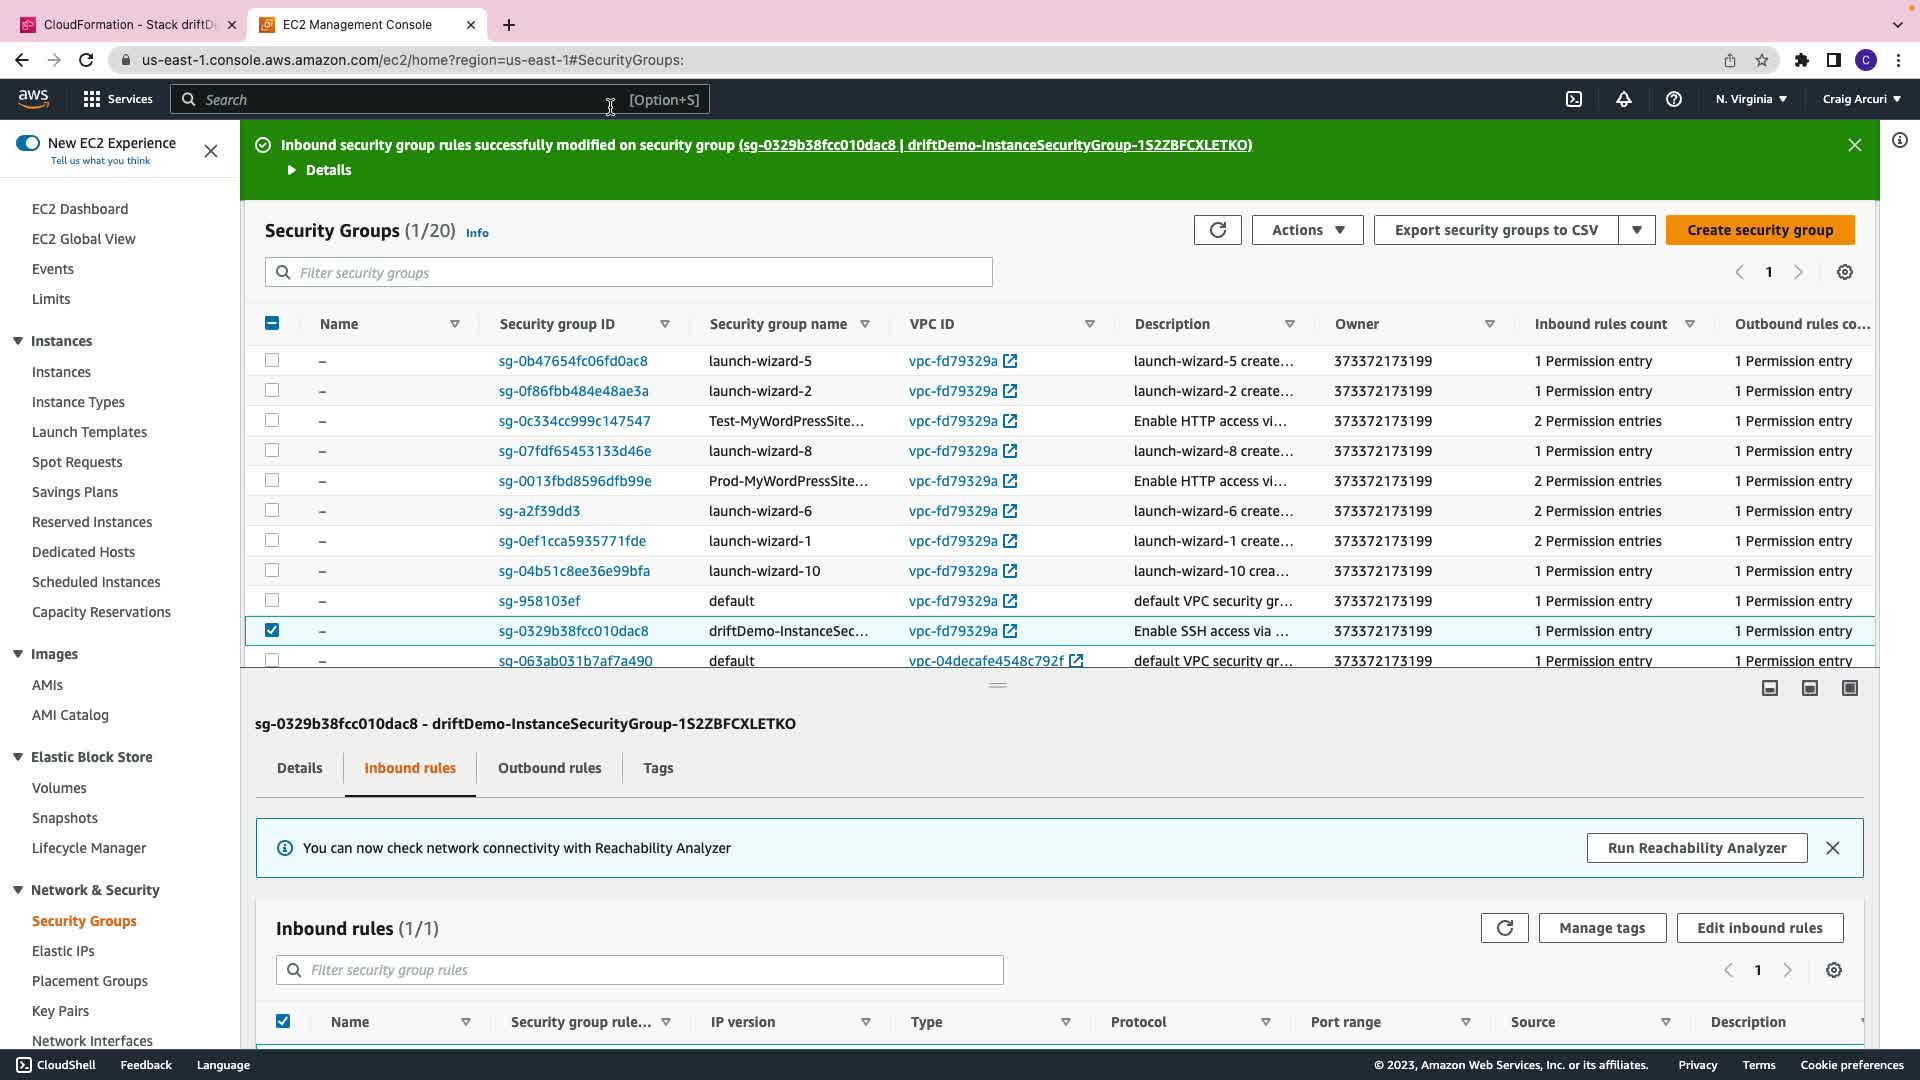Open the N. Virginia region selector
This screenshot has width=1920, height=1080.
[1751, 99]
